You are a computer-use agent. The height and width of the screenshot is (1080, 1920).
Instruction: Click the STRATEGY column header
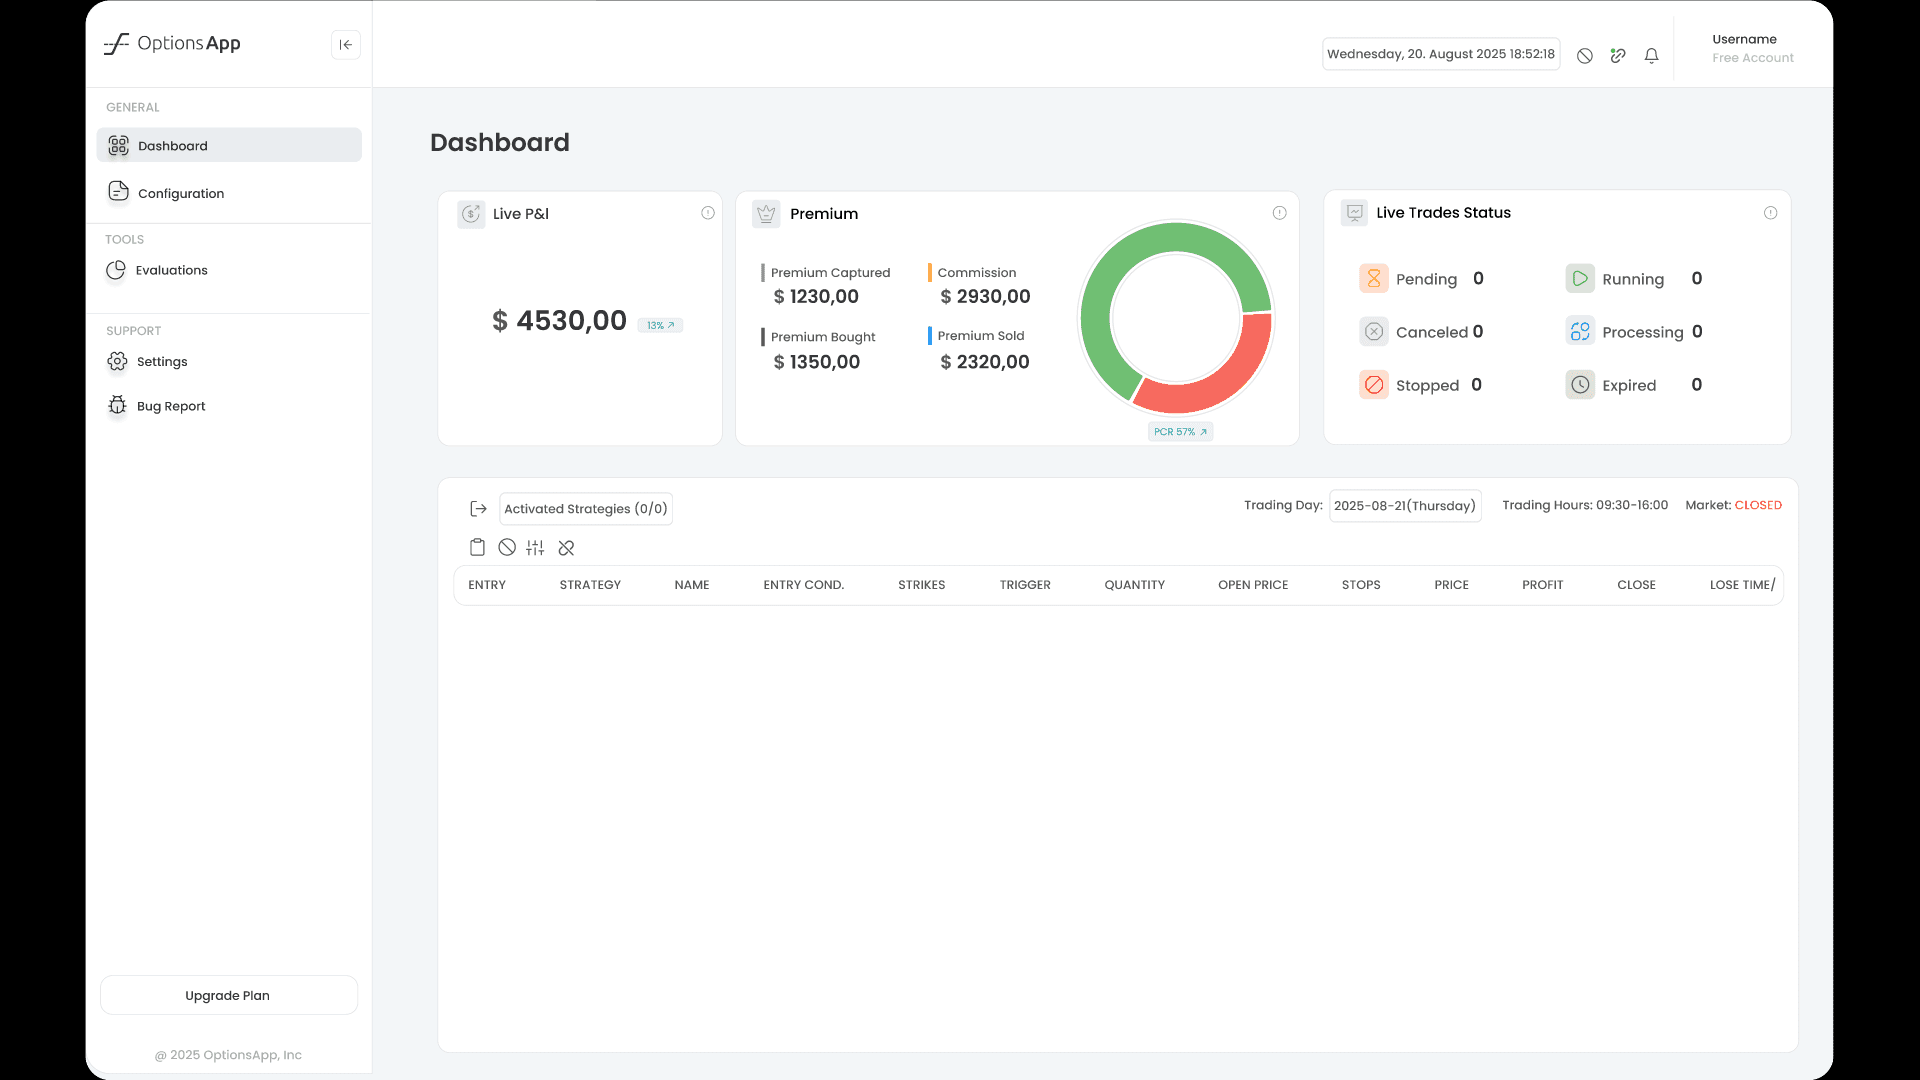590,585
